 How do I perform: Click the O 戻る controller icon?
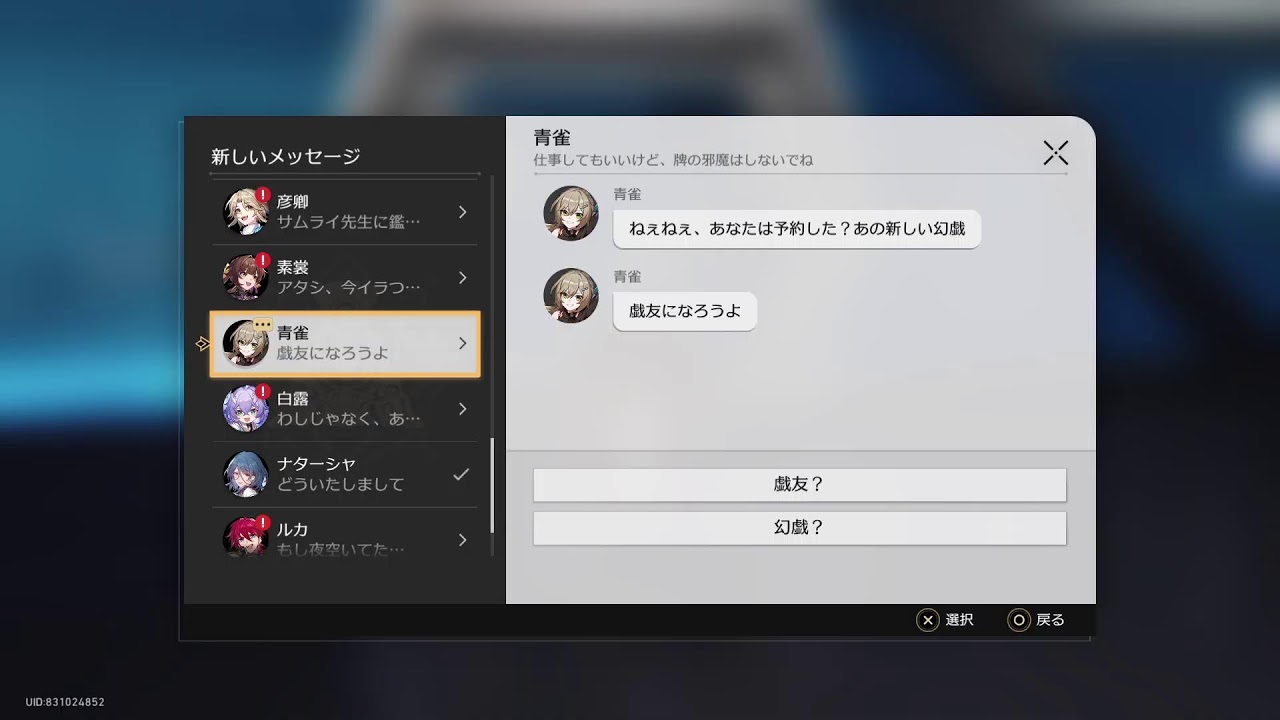[1019, 620]
